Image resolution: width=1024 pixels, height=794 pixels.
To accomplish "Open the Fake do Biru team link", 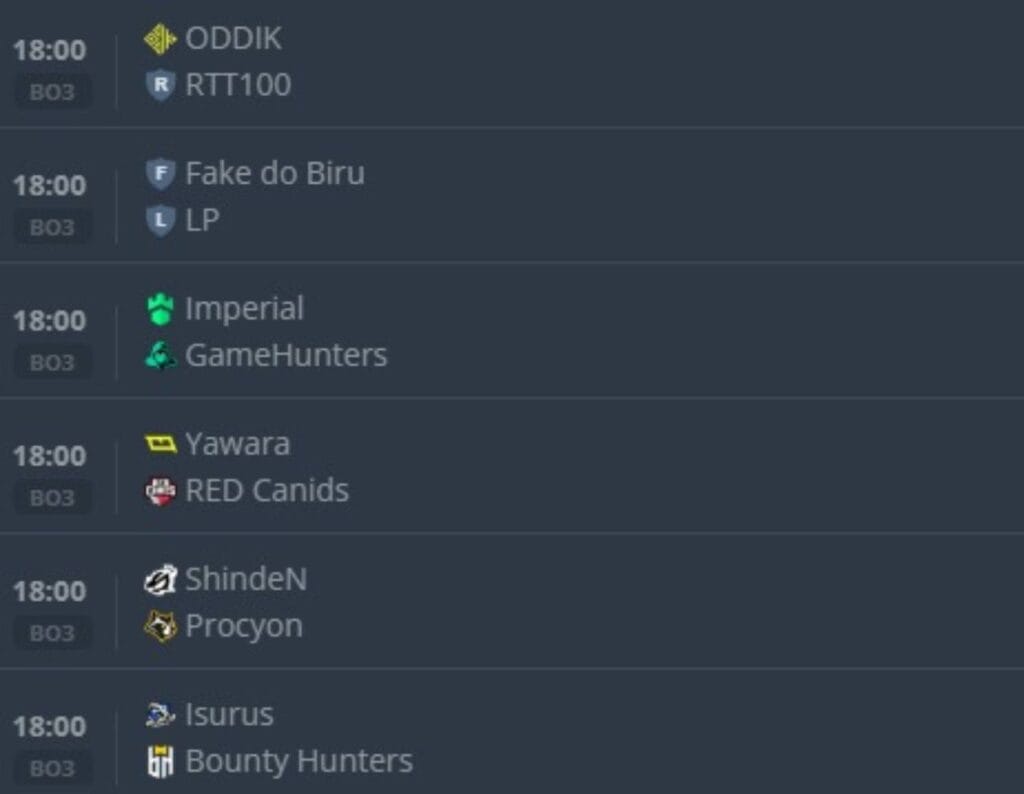I will pos(274,174).
